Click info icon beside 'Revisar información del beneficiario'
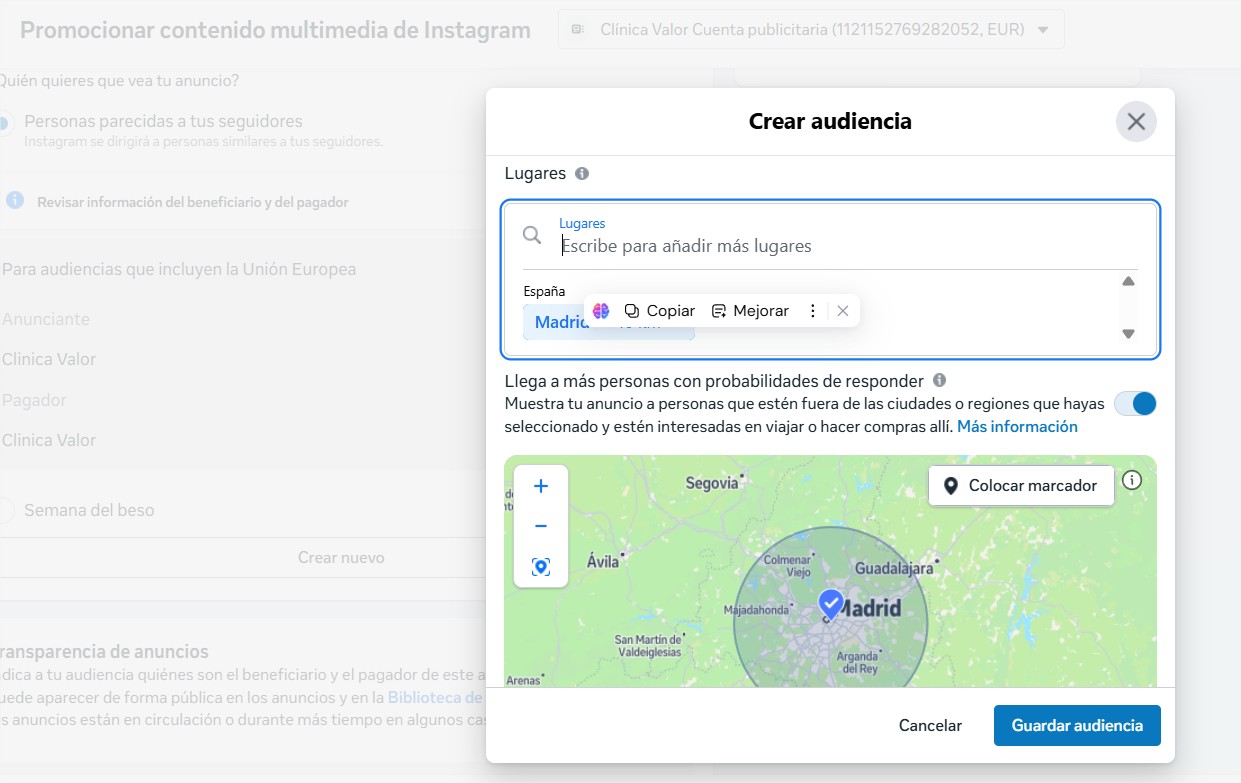The image size is (1241, 783). pos(14,201)
